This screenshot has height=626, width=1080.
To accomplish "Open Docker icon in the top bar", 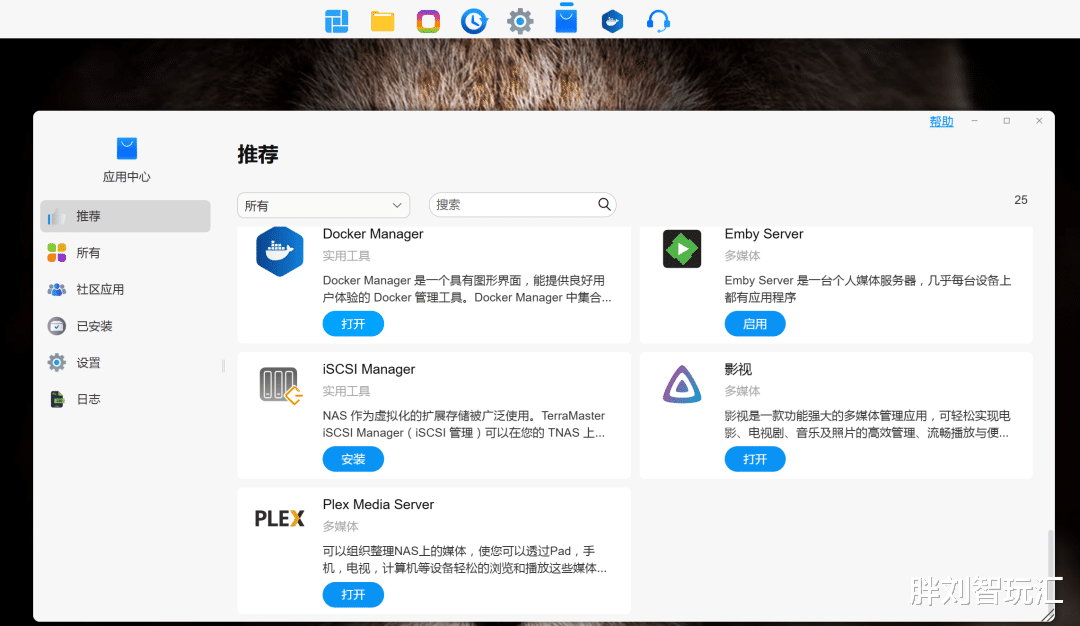I will (x=612, y=21).
